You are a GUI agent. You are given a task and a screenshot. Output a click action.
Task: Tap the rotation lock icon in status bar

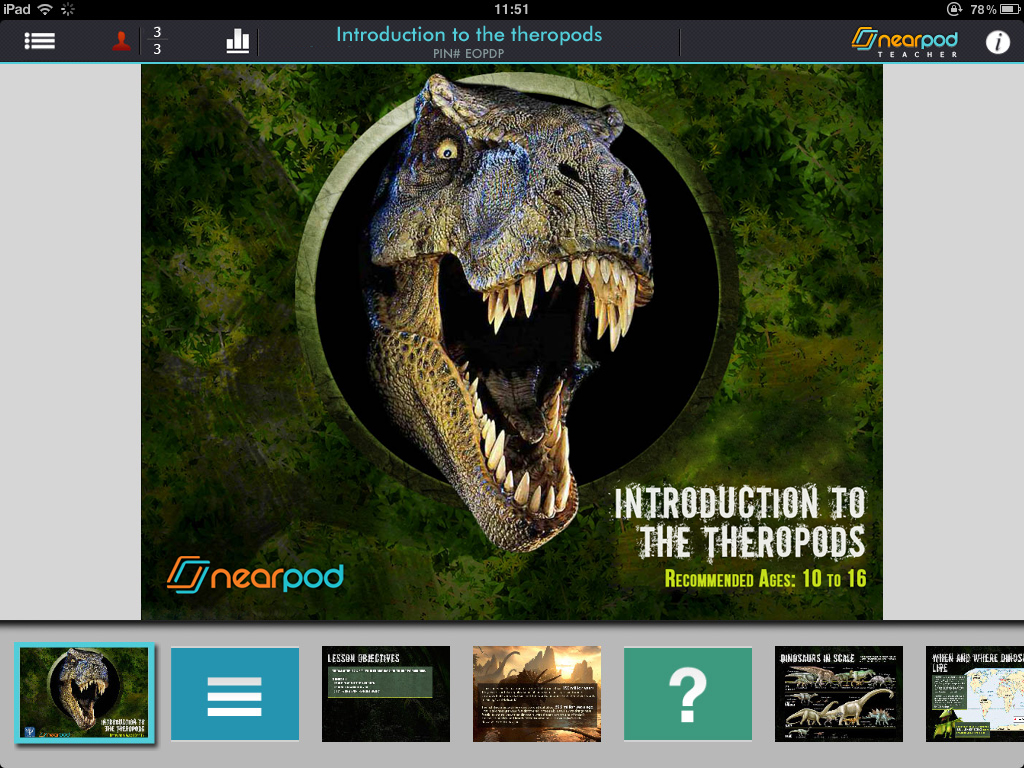click(x=954, y=9)
